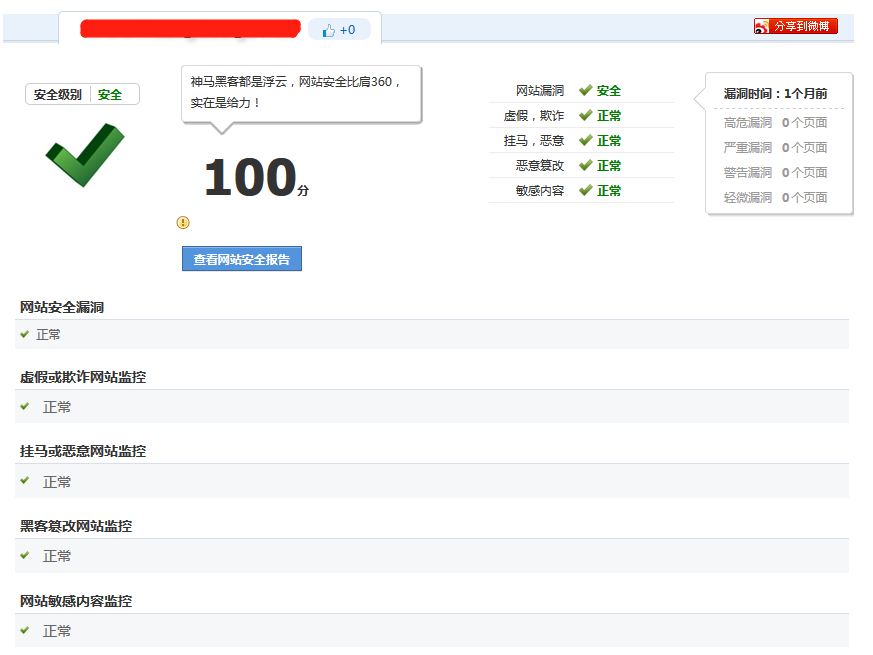
Task: Click the checkmark next to 虚假，欺诈
Action: (585, 115)
